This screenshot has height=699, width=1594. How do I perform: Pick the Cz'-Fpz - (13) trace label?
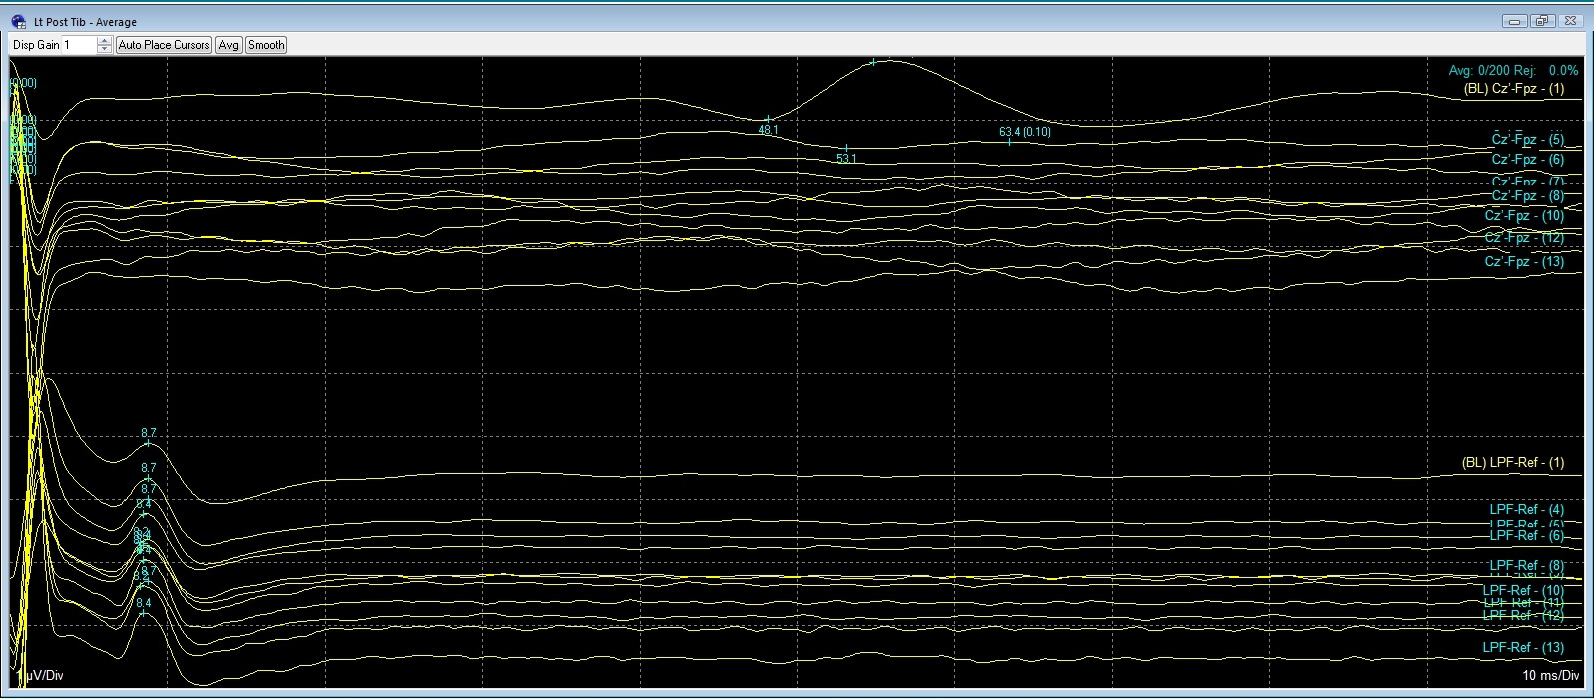(x=1524, y=262)
